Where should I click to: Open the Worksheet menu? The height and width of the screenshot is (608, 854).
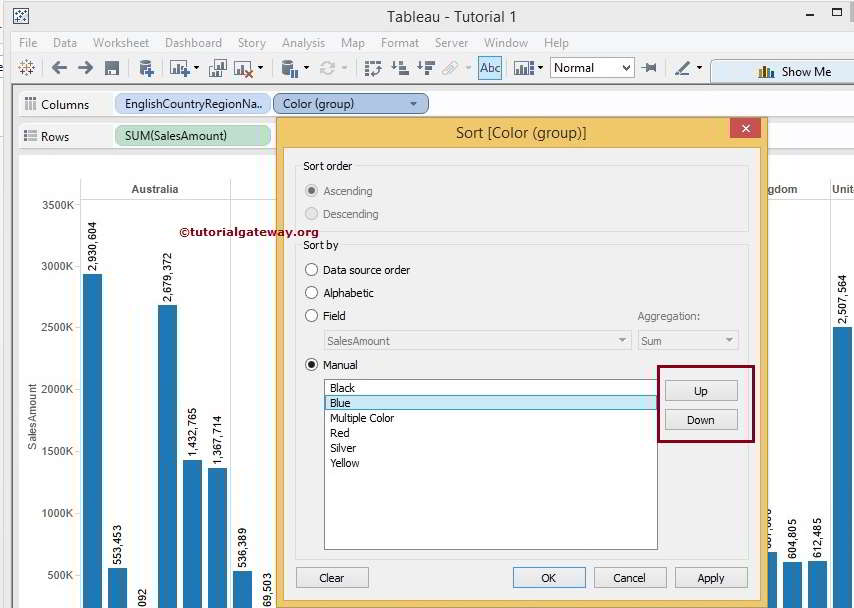tap(120, 43)
